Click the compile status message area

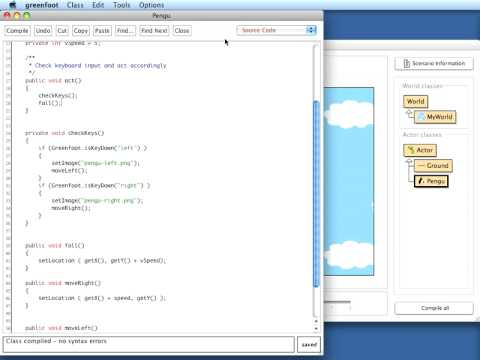[x=149, y=345]
